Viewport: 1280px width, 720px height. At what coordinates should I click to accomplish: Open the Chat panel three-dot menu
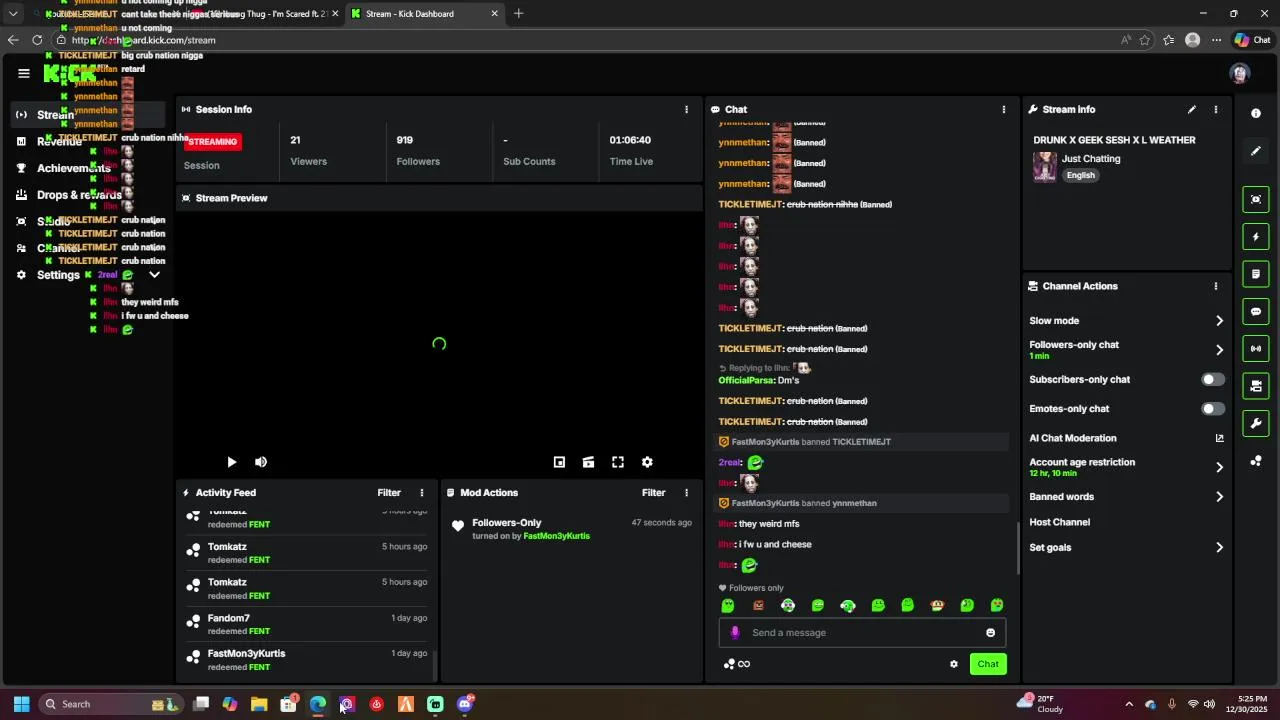(1004, 109)
